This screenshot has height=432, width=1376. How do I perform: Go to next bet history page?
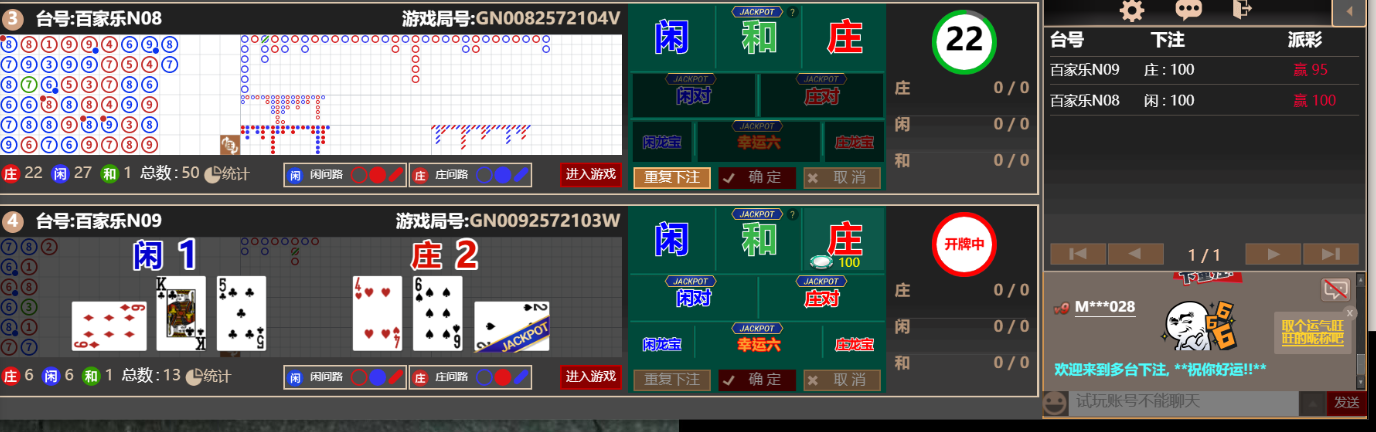(x=1273, y=254)
